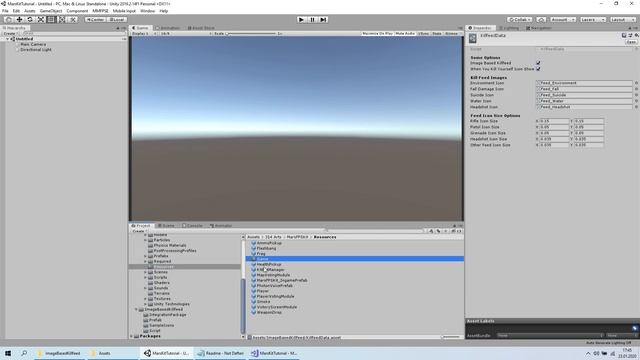Open the cloud services icon

click(x=541, y=19)
